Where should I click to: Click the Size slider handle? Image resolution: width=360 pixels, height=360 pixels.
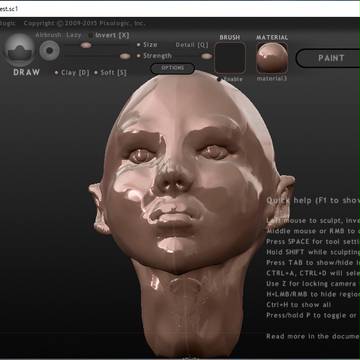click(x=86, y=45)
